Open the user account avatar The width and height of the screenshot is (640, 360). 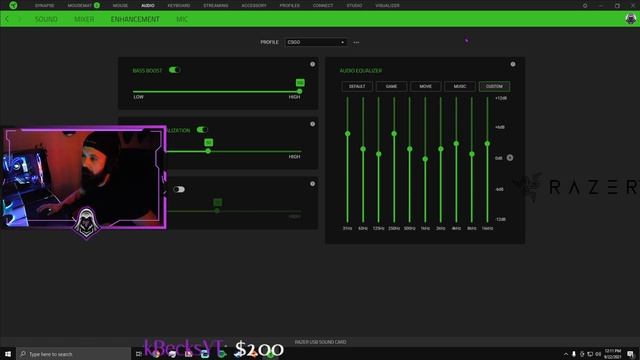coord(631,19)
